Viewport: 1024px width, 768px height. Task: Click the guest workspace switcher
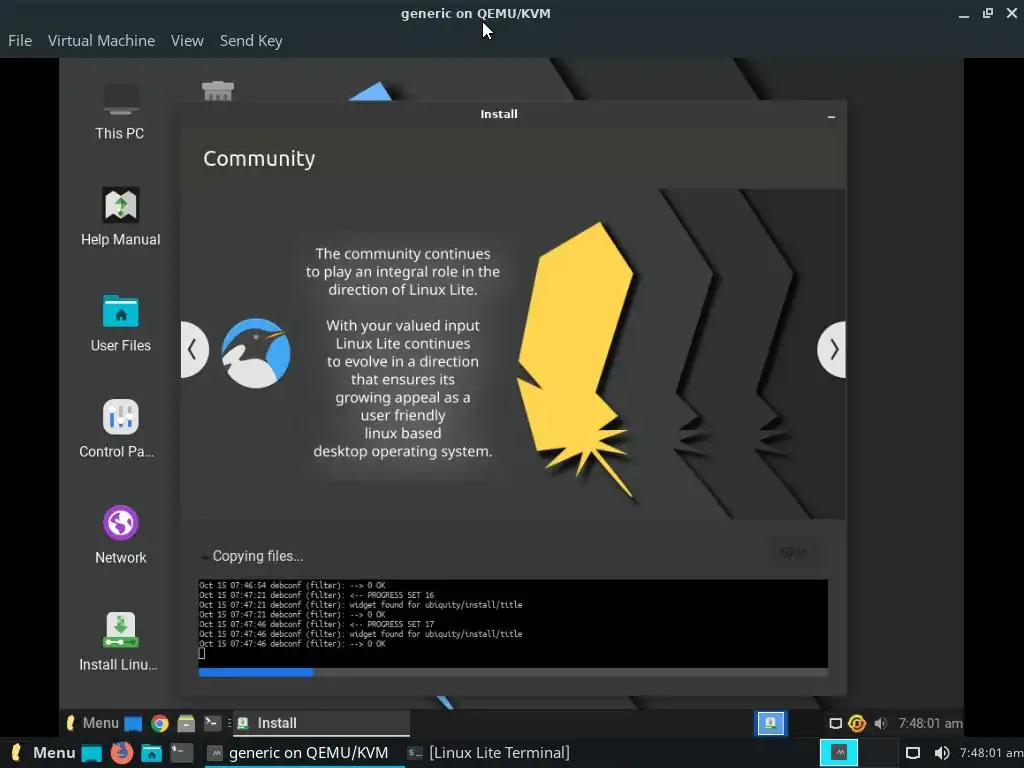click(x=771, y=723)
